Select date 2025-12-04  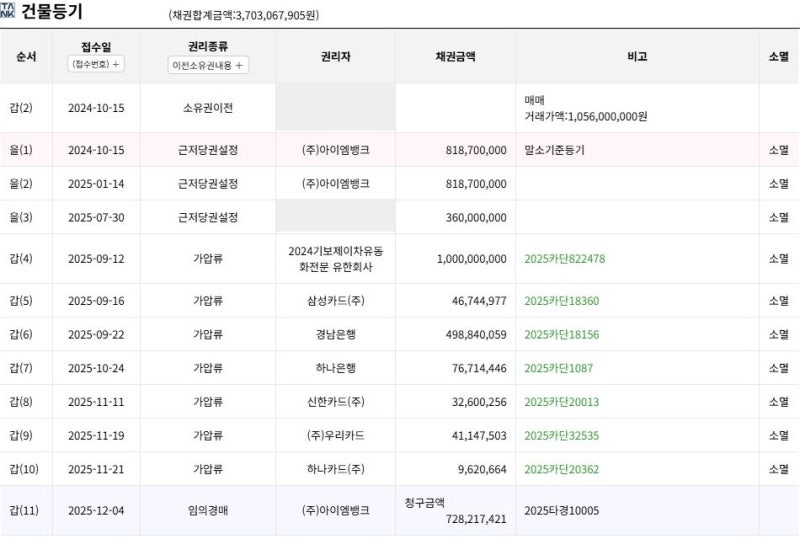(96, 510)
